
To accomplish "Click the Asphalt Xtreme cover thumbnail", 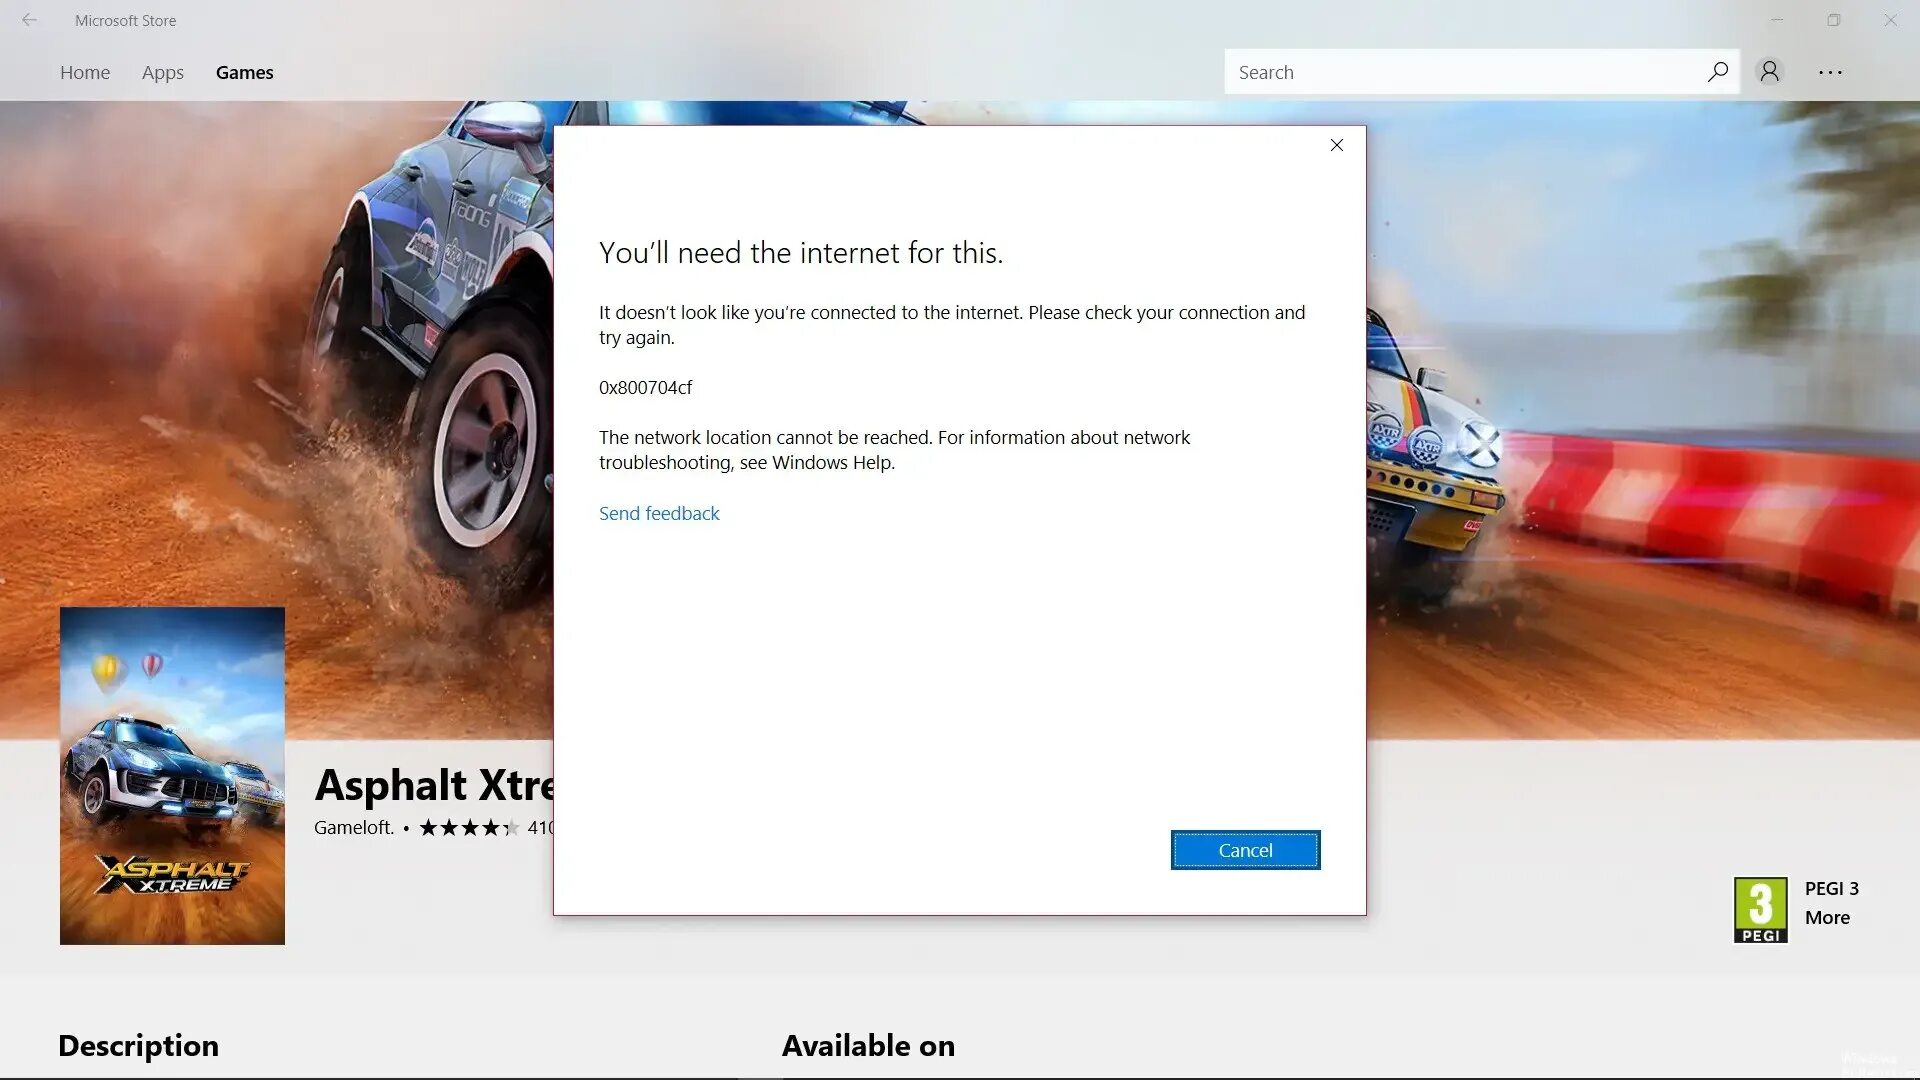I will tap(172, 775).
